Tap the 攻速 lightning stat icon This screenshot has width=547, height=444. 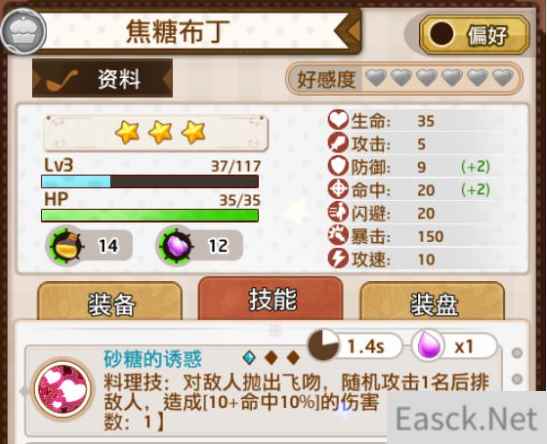[338, 258]
